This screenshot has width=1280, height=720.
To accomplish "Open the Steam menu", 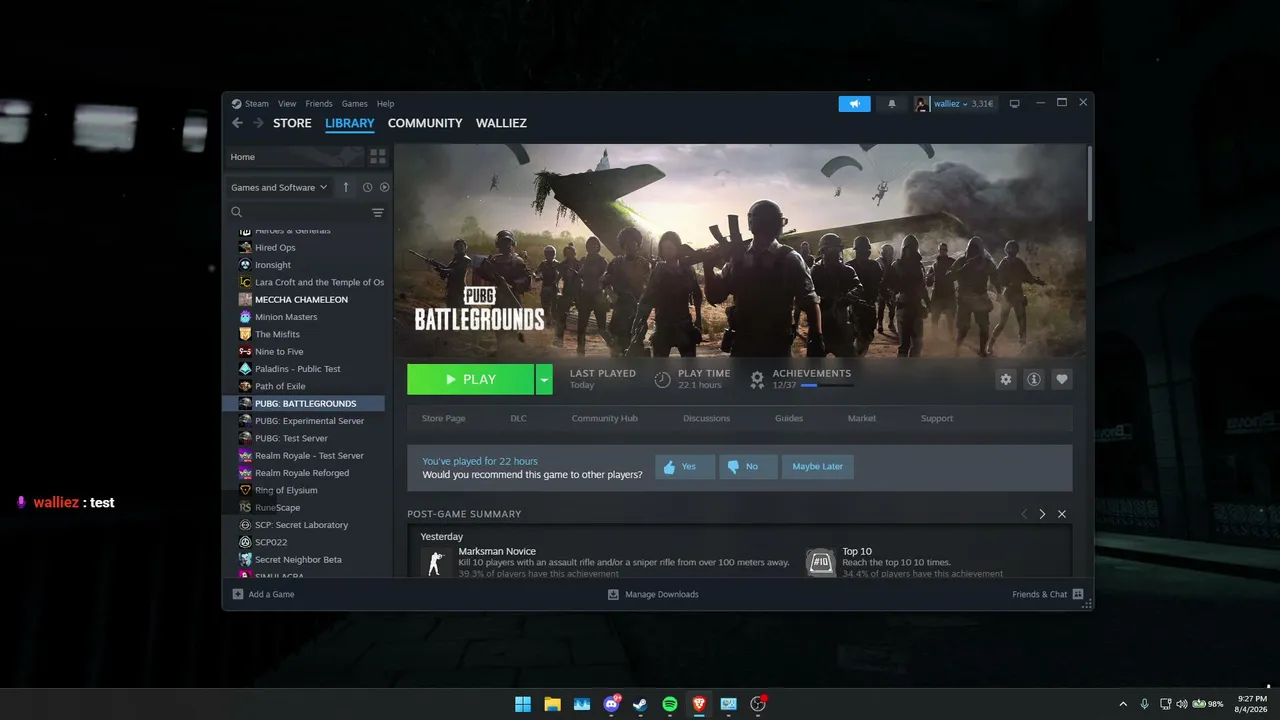I will click(250, 104).
